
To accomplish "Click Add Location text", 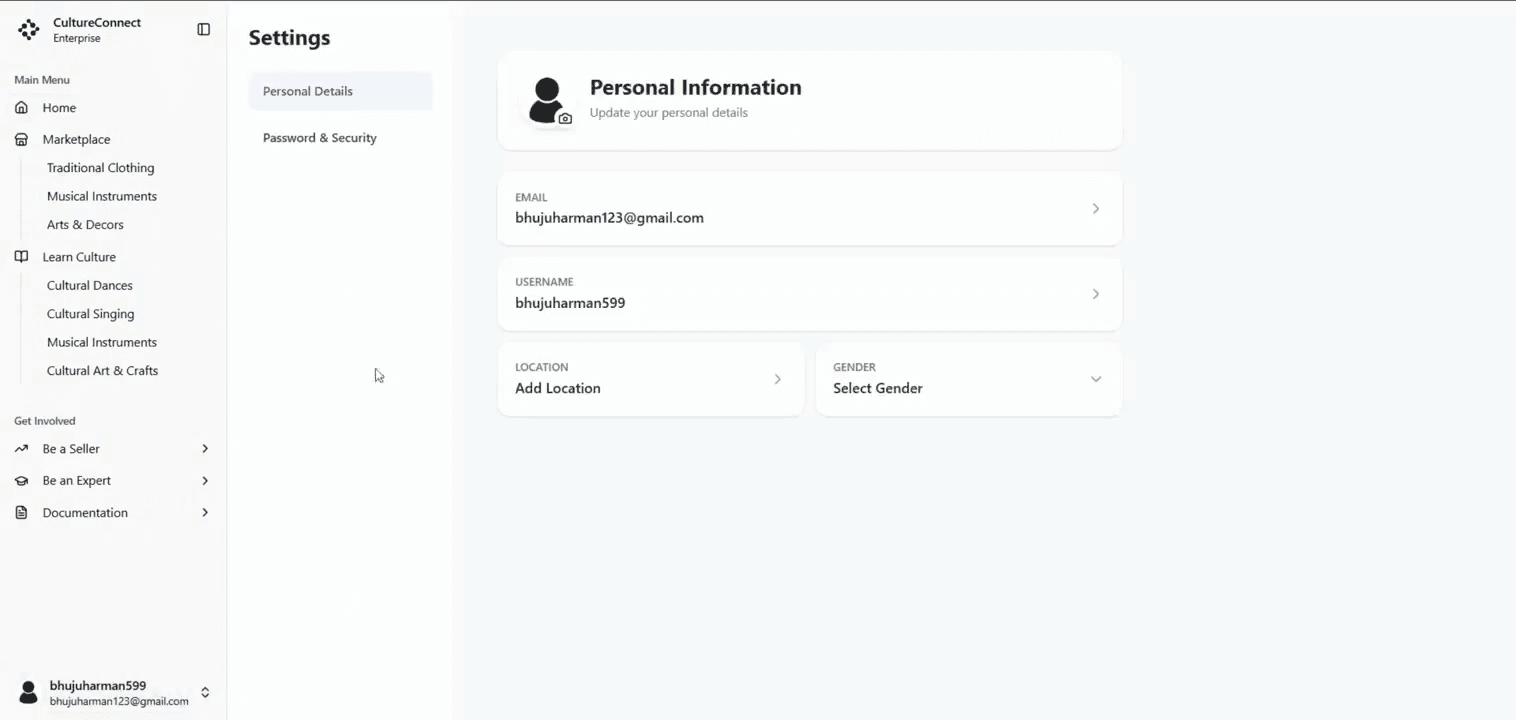I will (x=558, y=388).
